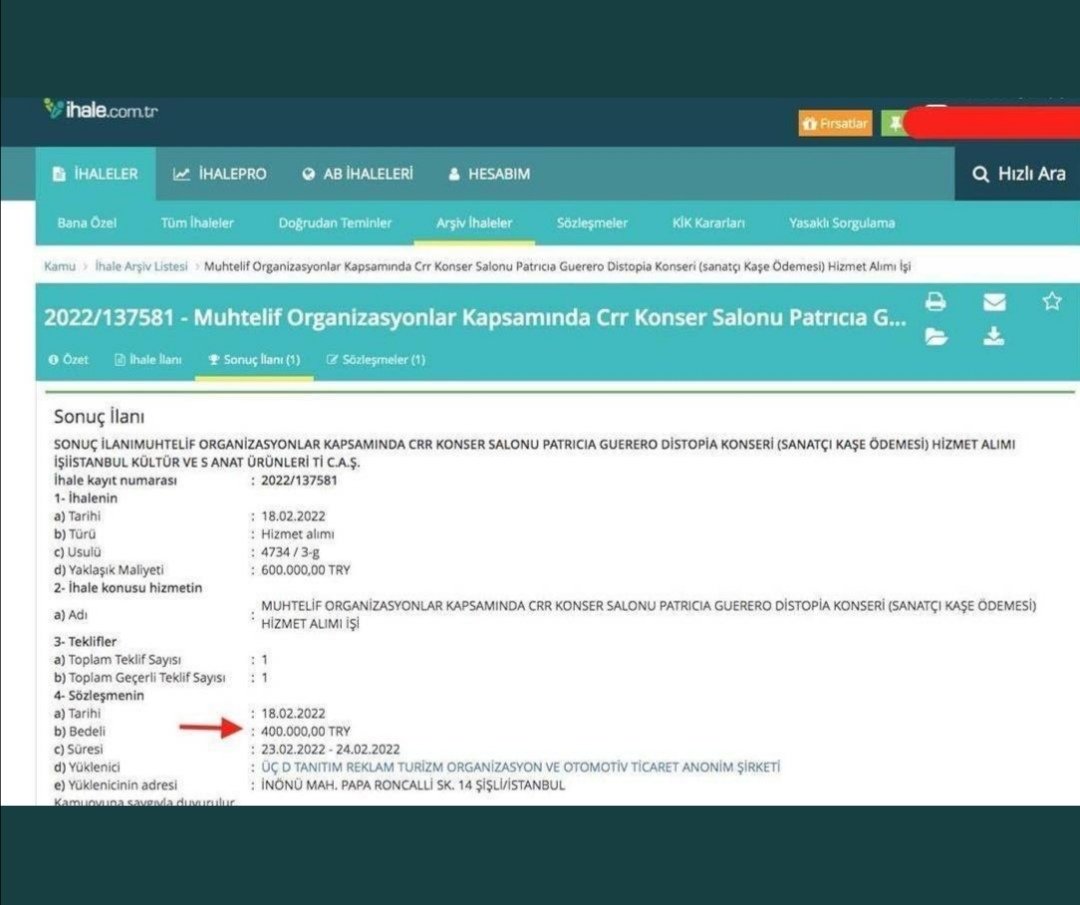1080x905 pixels.
Task: Click Hızlı Ara search button
Action: coord(1019,174)
